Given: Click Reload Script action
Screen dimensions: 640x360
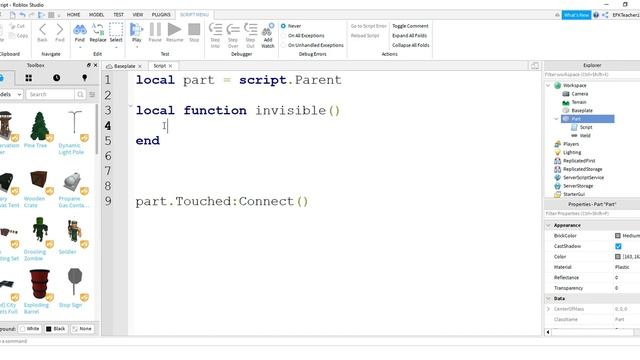Looking at the screenshot, I should click(x=365, y=36).
